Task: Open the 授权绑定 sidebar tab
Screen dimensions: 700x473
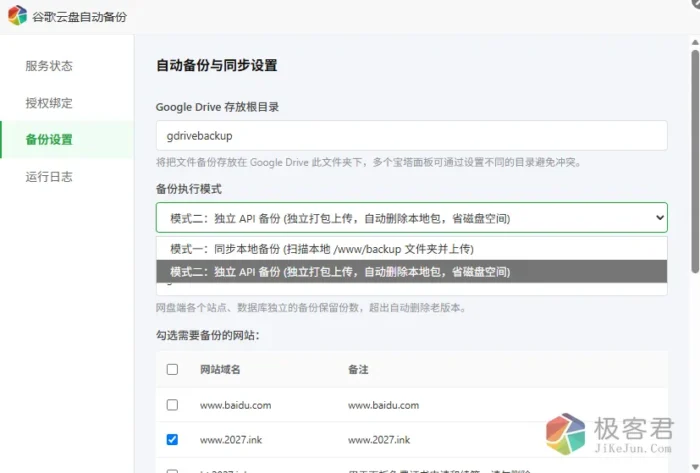Action: [49, 103]
